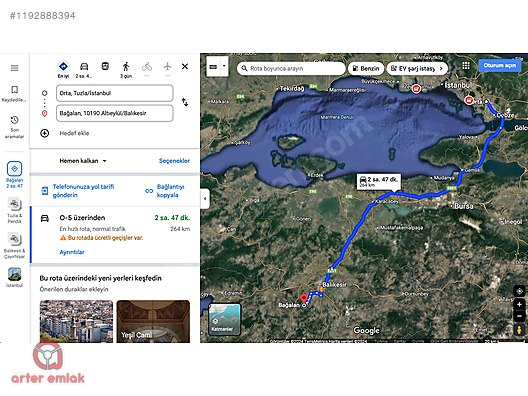Click the red poi marker near İstanbul airport

click(417, 89)
